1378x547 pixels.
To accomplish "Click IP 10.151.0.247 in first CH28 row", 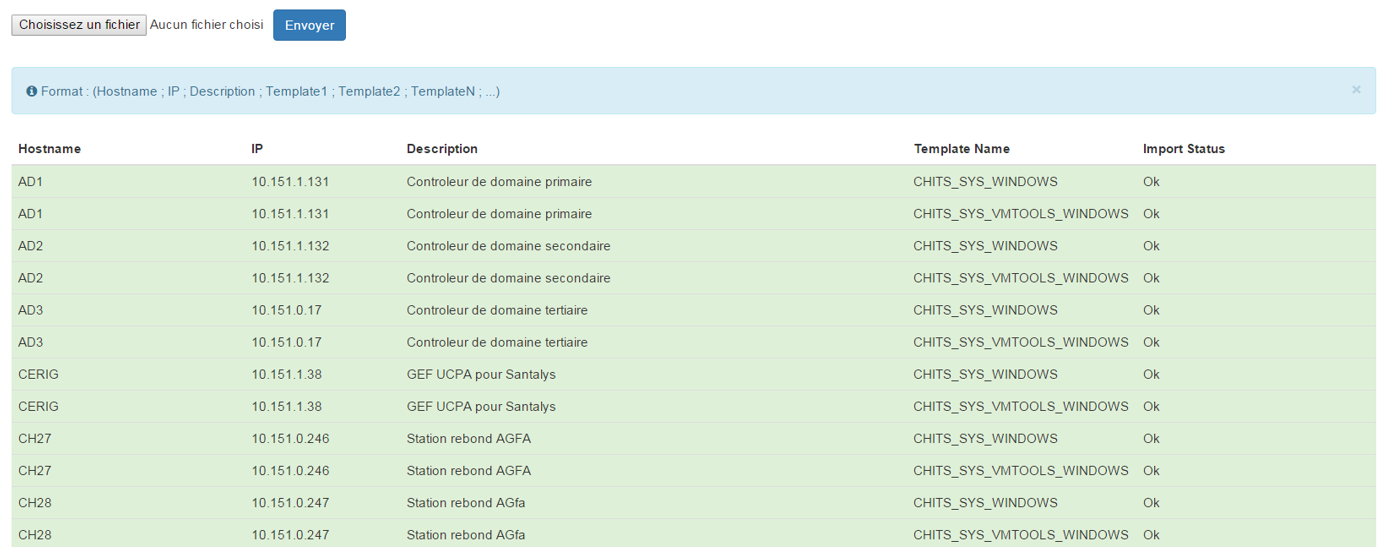I will coord(290,502).
